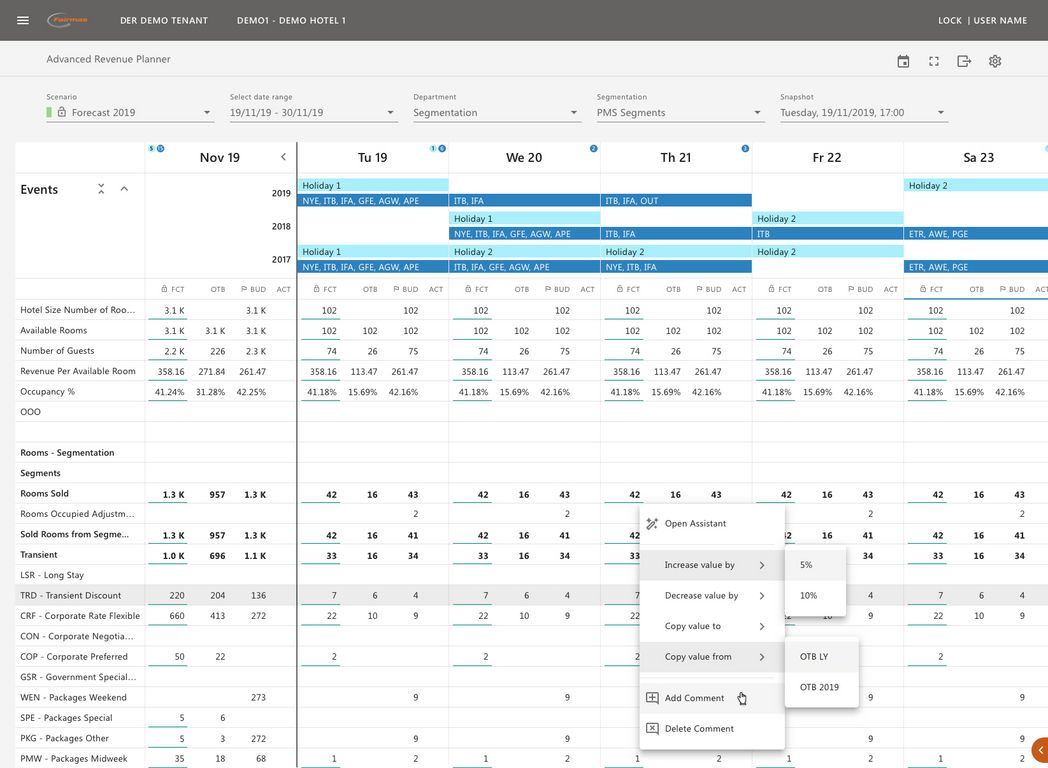Toggle fullscreen mode icon
The image size is (1048, 768).
click(x=934, y=61)
